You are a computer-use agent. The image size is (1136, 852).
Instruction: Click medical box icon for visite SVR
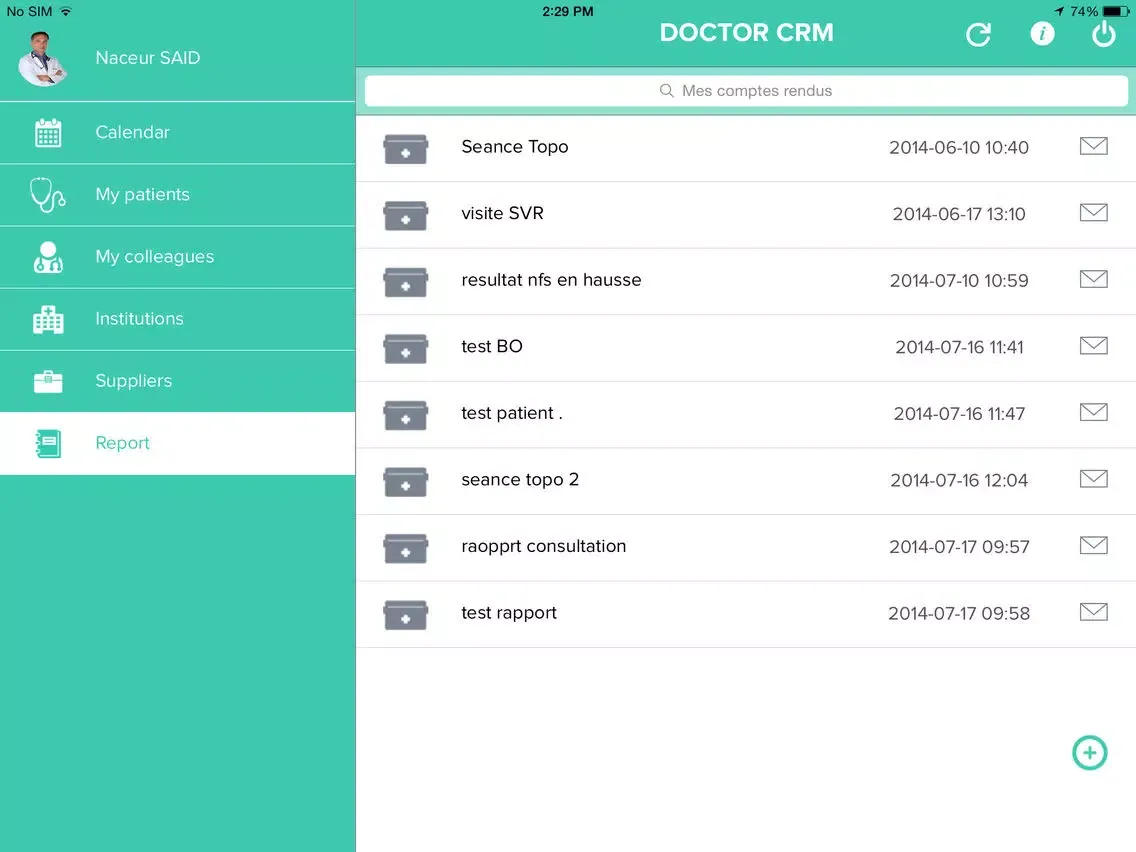pos(405,216)
